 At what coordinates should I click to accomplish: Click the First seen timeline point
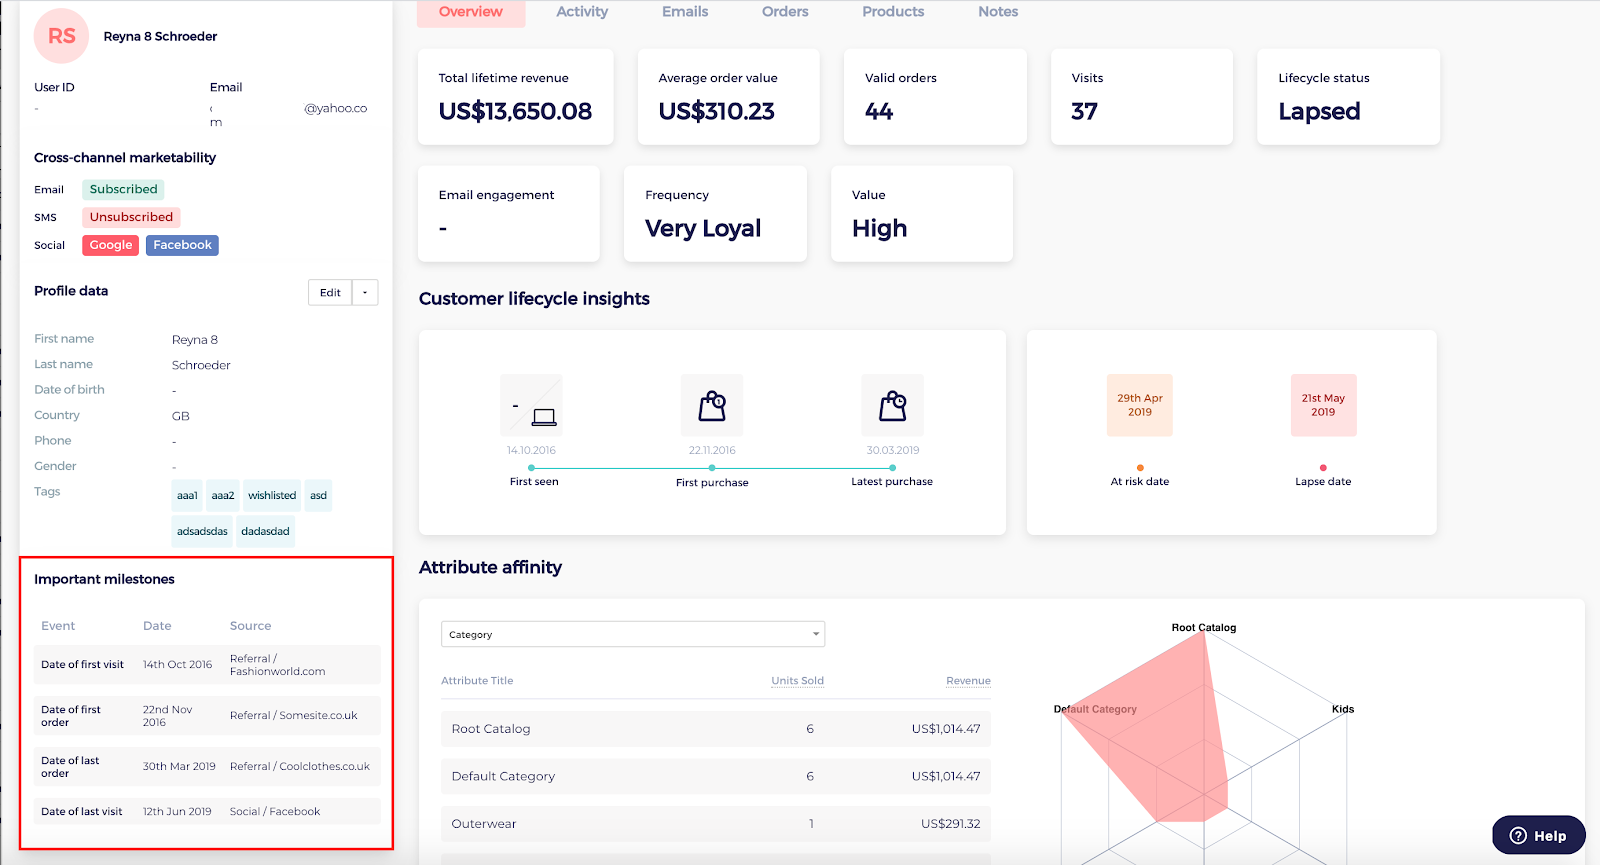point(531,468)
